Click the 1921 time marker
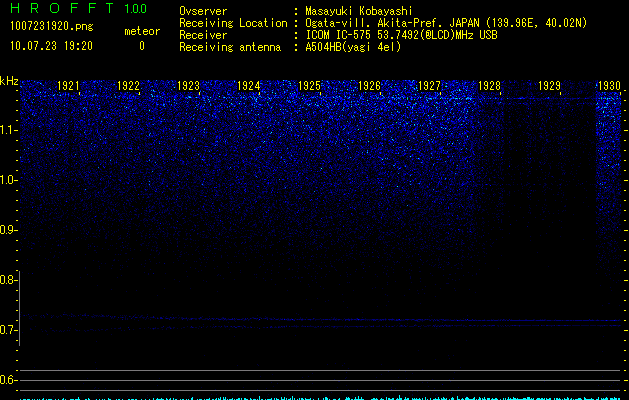629x400 pixels. click(68, 86)
